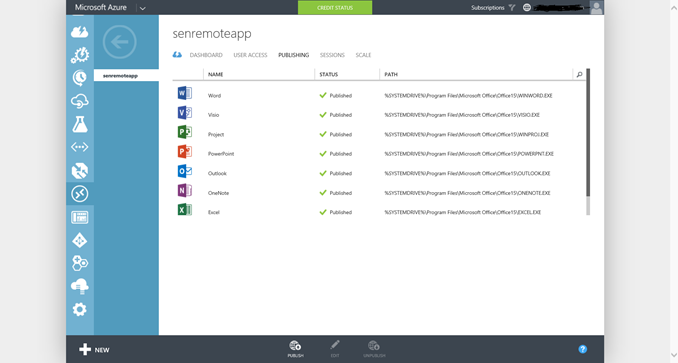Expand the Microsoft Azure chevron dropdown

click(x=142, y=8)
